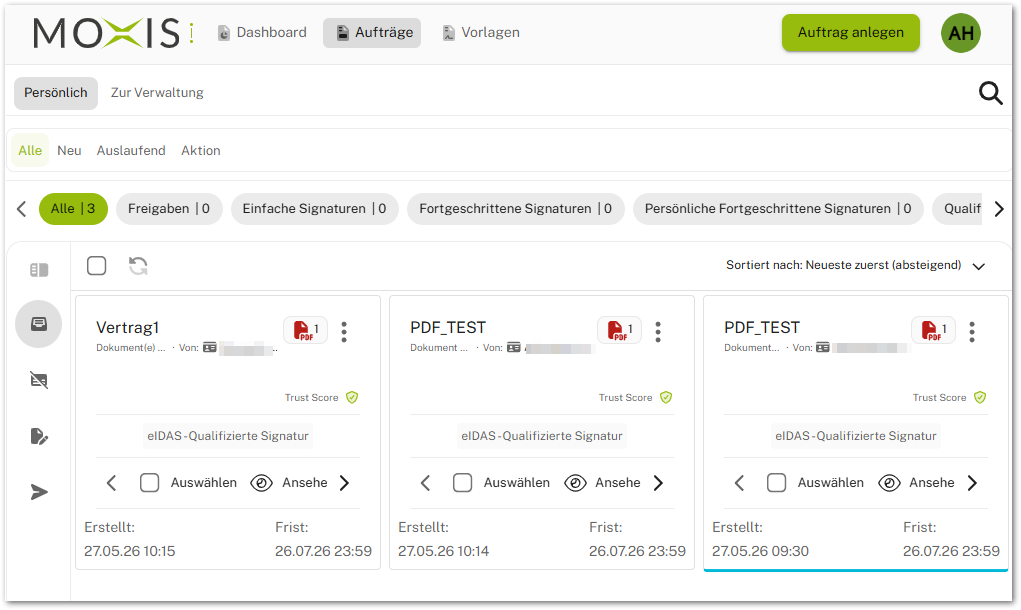This screenshot has width=1021, height=610.
Task: Open PDF icon on 09:30 PDF_TEST card
Action: point(933,330)
